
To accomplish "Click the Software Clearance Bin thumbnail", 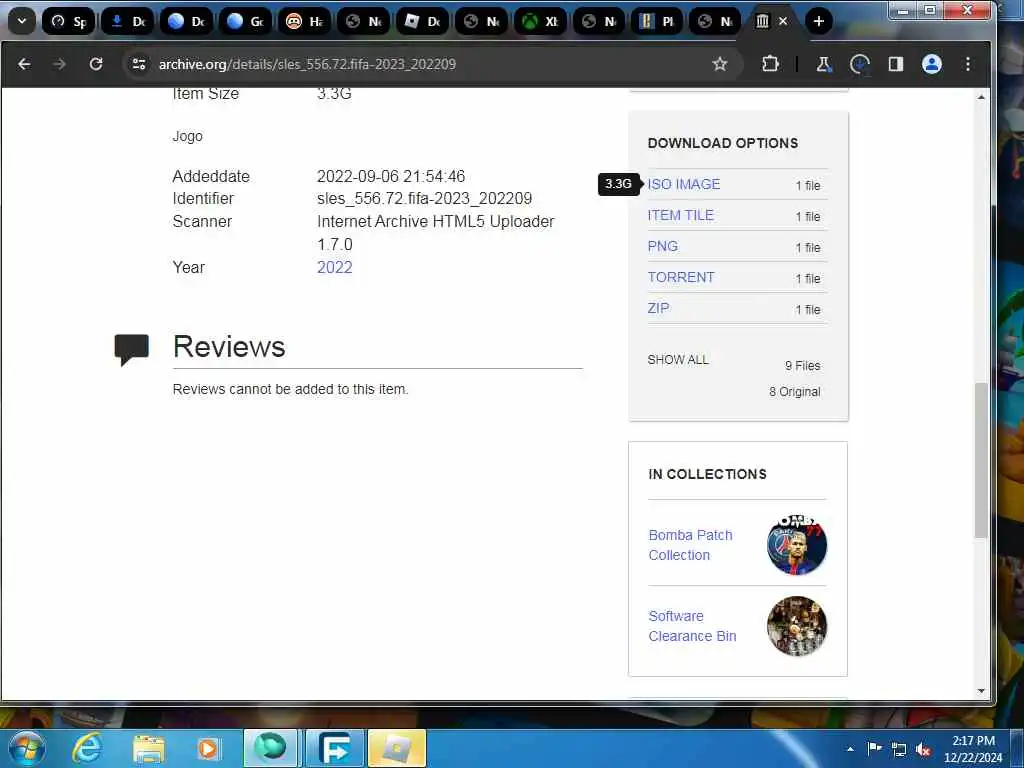I will pyautogui.click(x=797, y=626).
